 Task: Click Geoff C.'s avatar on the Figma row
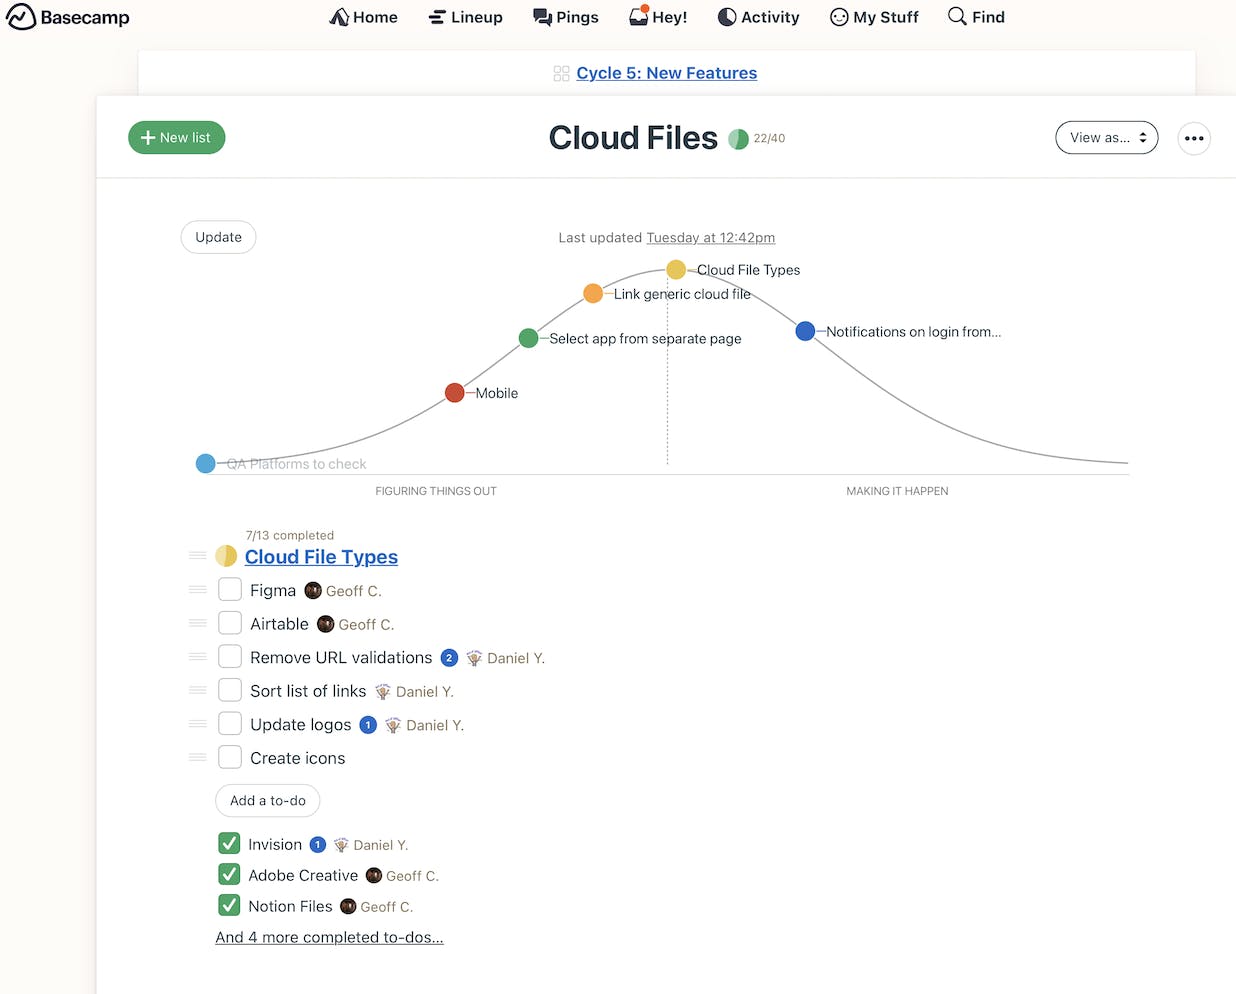[x=313, y=590]
